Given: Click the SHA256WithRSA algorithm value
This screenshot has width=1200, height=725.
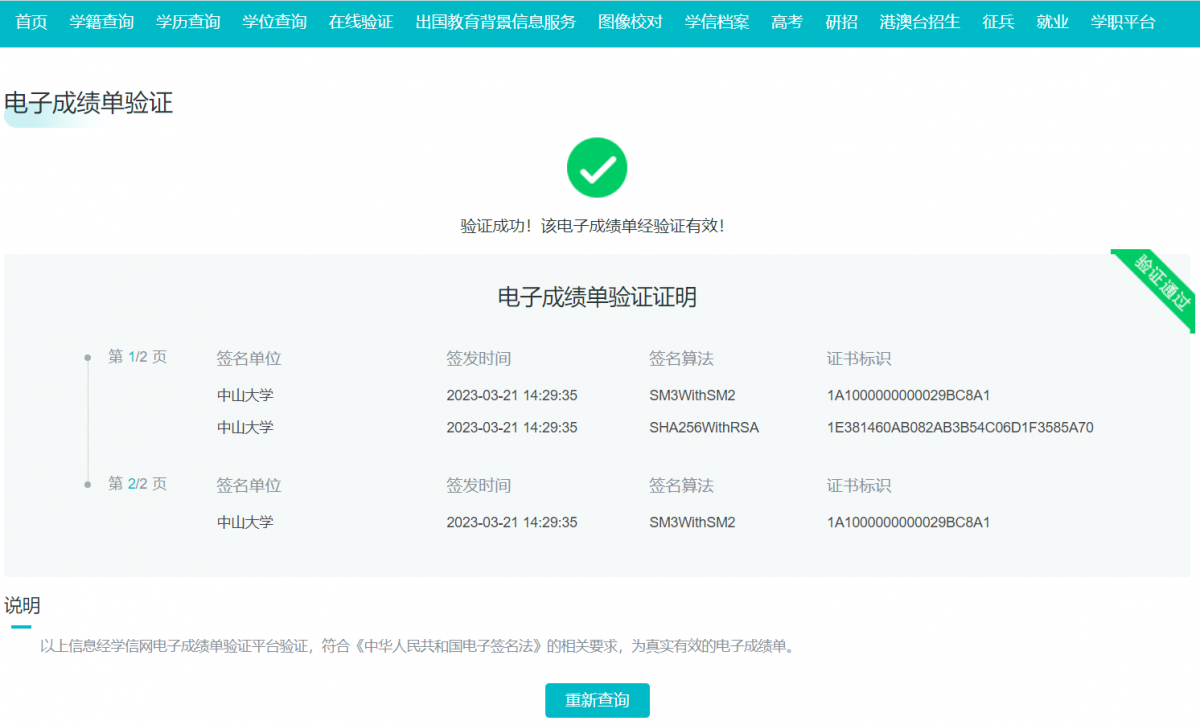Looking at the screenshot, I should point(704,427).
